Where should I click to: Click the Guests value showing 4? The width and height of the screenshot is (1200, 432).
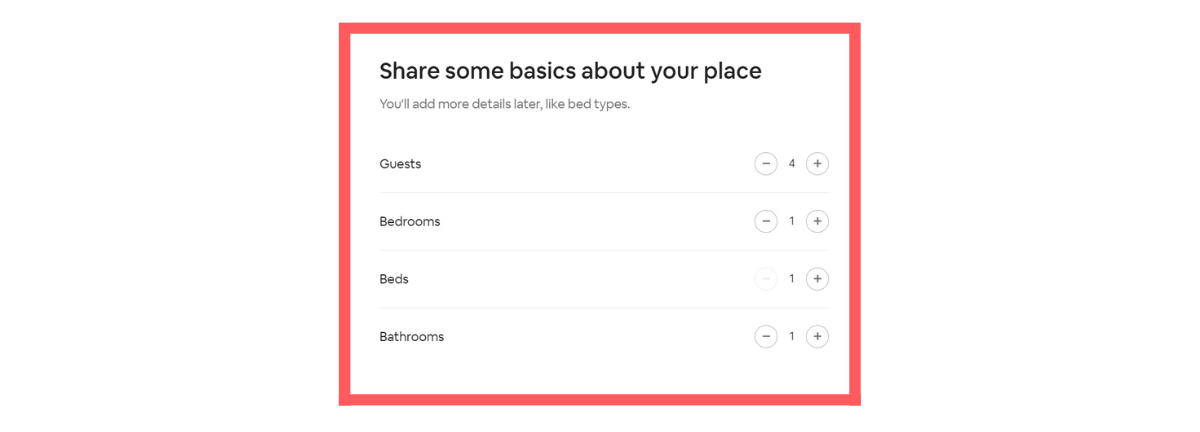792,164
